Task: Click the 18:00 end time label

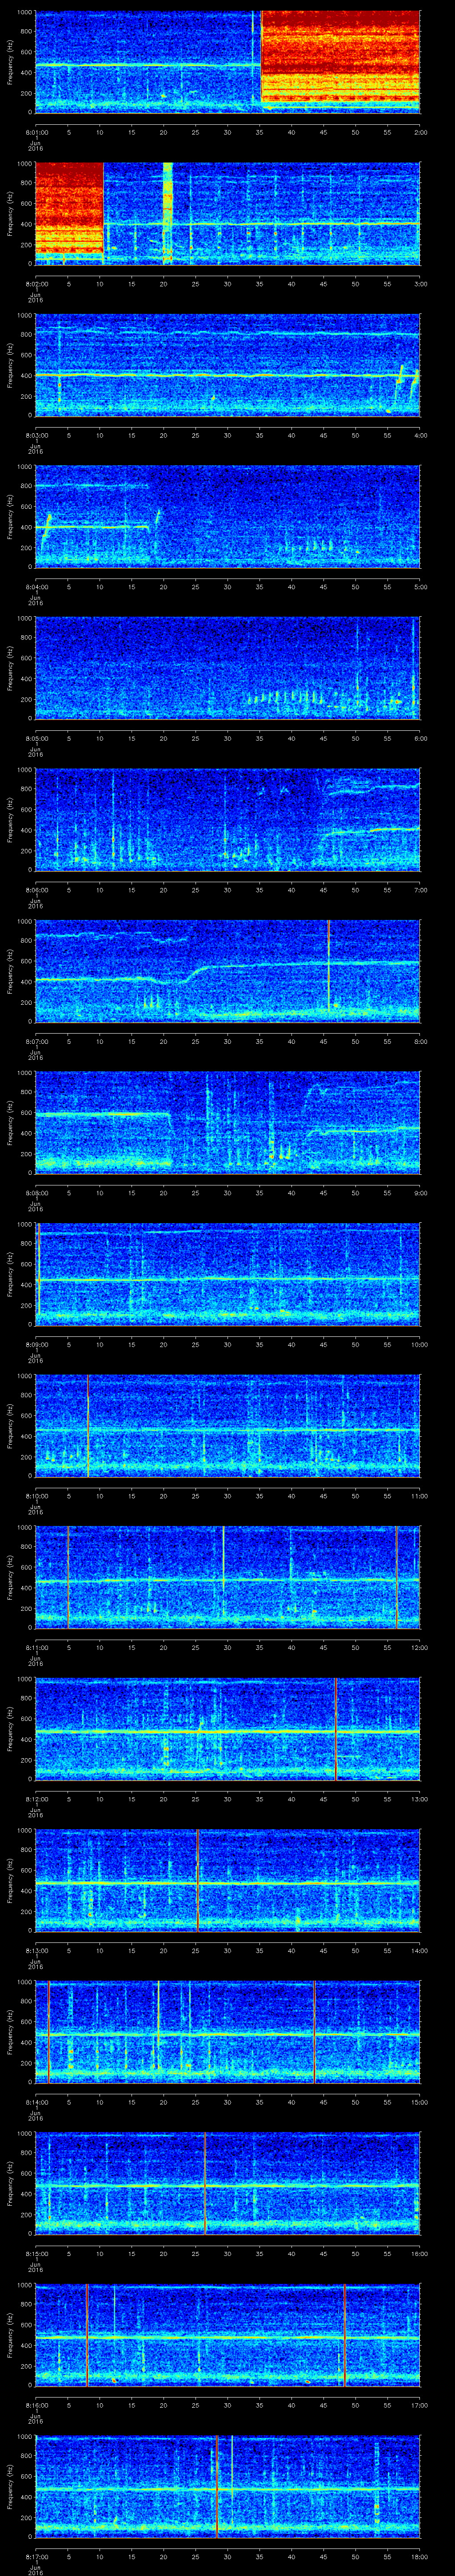Action: tap(419, 2556)
